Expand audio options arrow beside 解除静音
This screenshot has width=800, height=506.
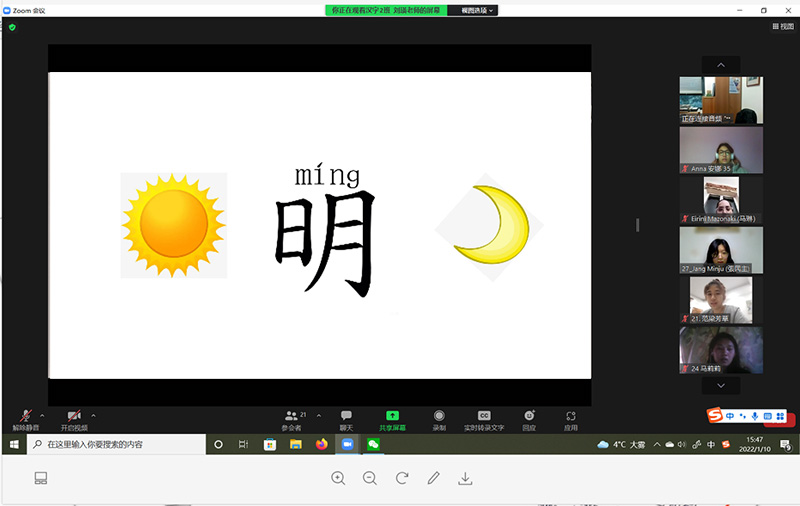tap(42, 414)
